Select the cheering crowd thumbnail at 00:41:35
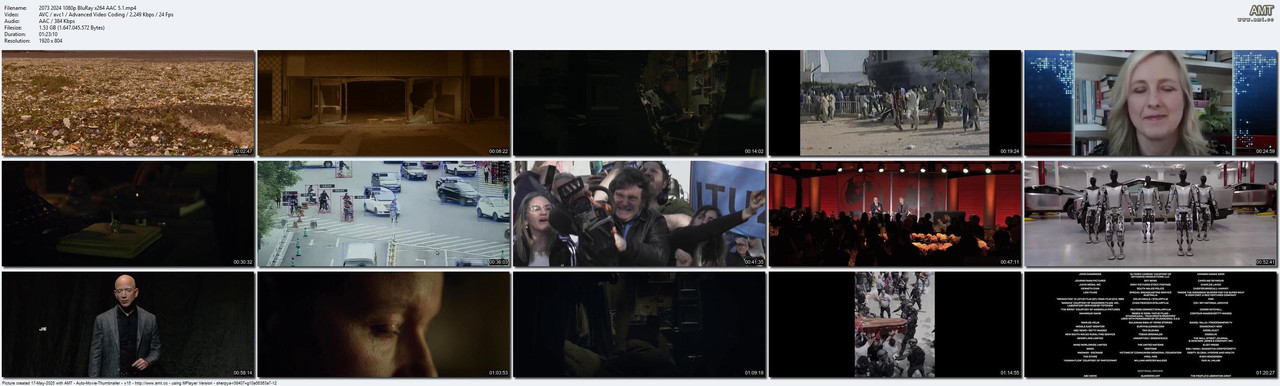This screenshot has height=386, width=1280. pos(640,214)
